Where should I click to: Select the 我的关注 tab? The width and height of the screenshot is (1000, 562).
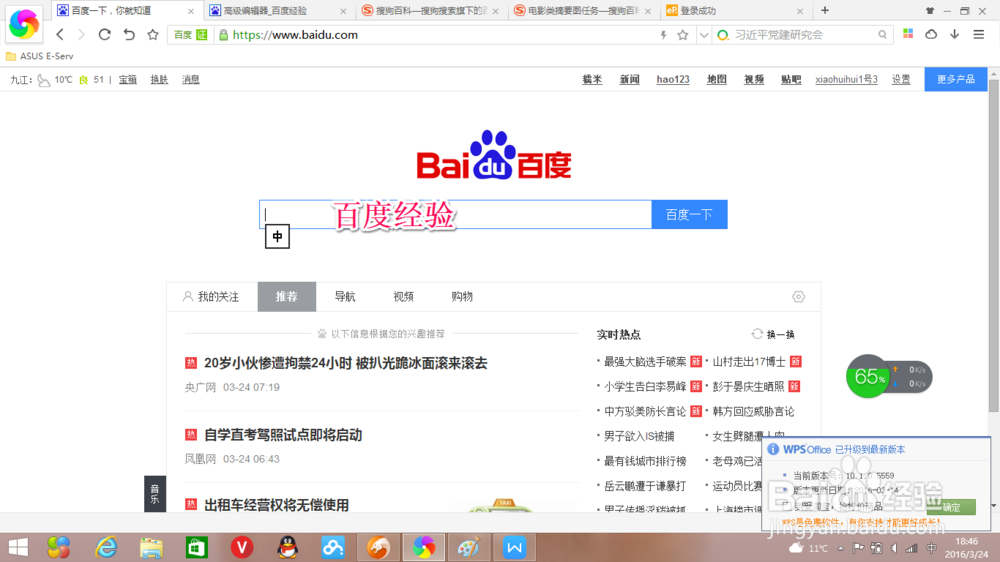point(211,297)
